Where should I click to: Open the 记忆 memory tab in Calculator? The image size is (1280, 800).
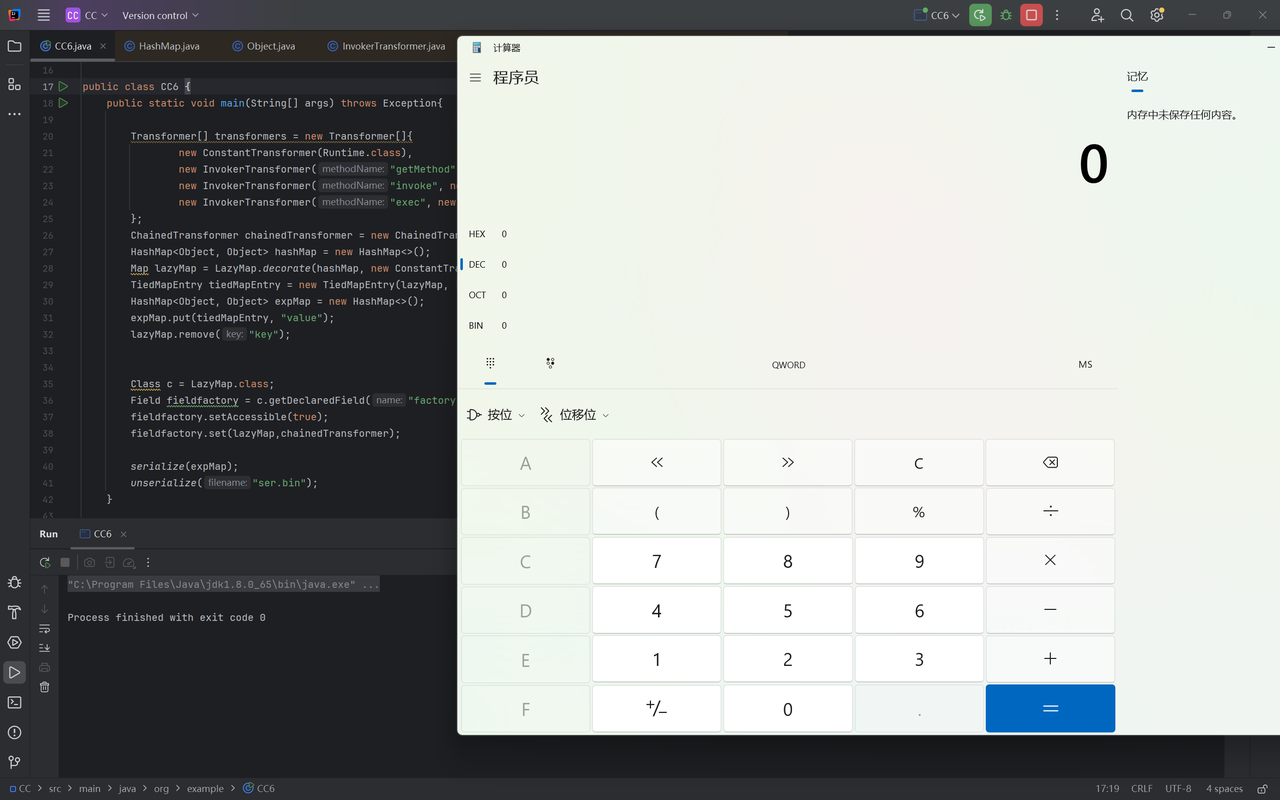pos(1137,77)
